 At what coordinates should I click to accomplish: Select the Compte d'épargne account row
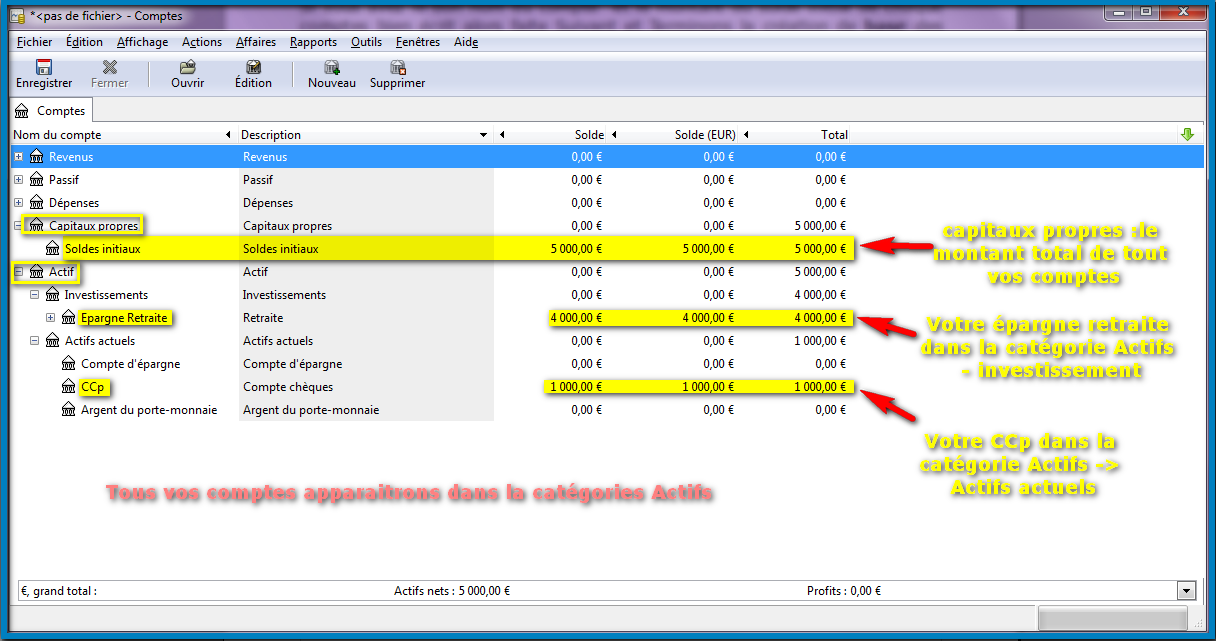click(x=130, y=364)
